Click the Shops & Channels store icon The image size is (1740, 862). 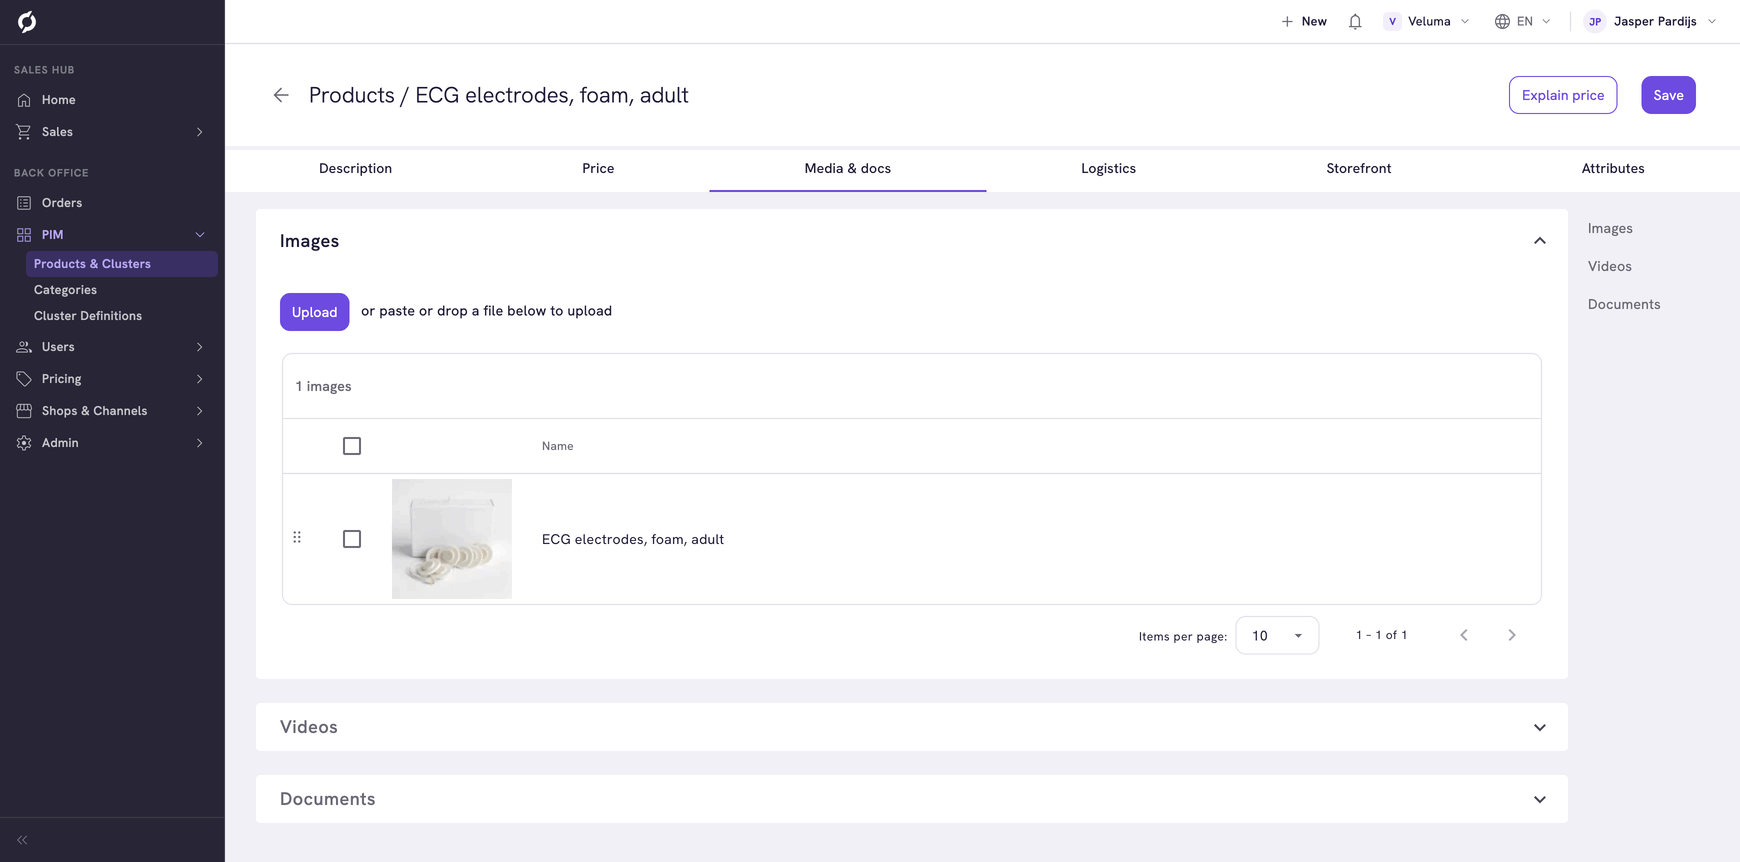(x=24, y=411)
